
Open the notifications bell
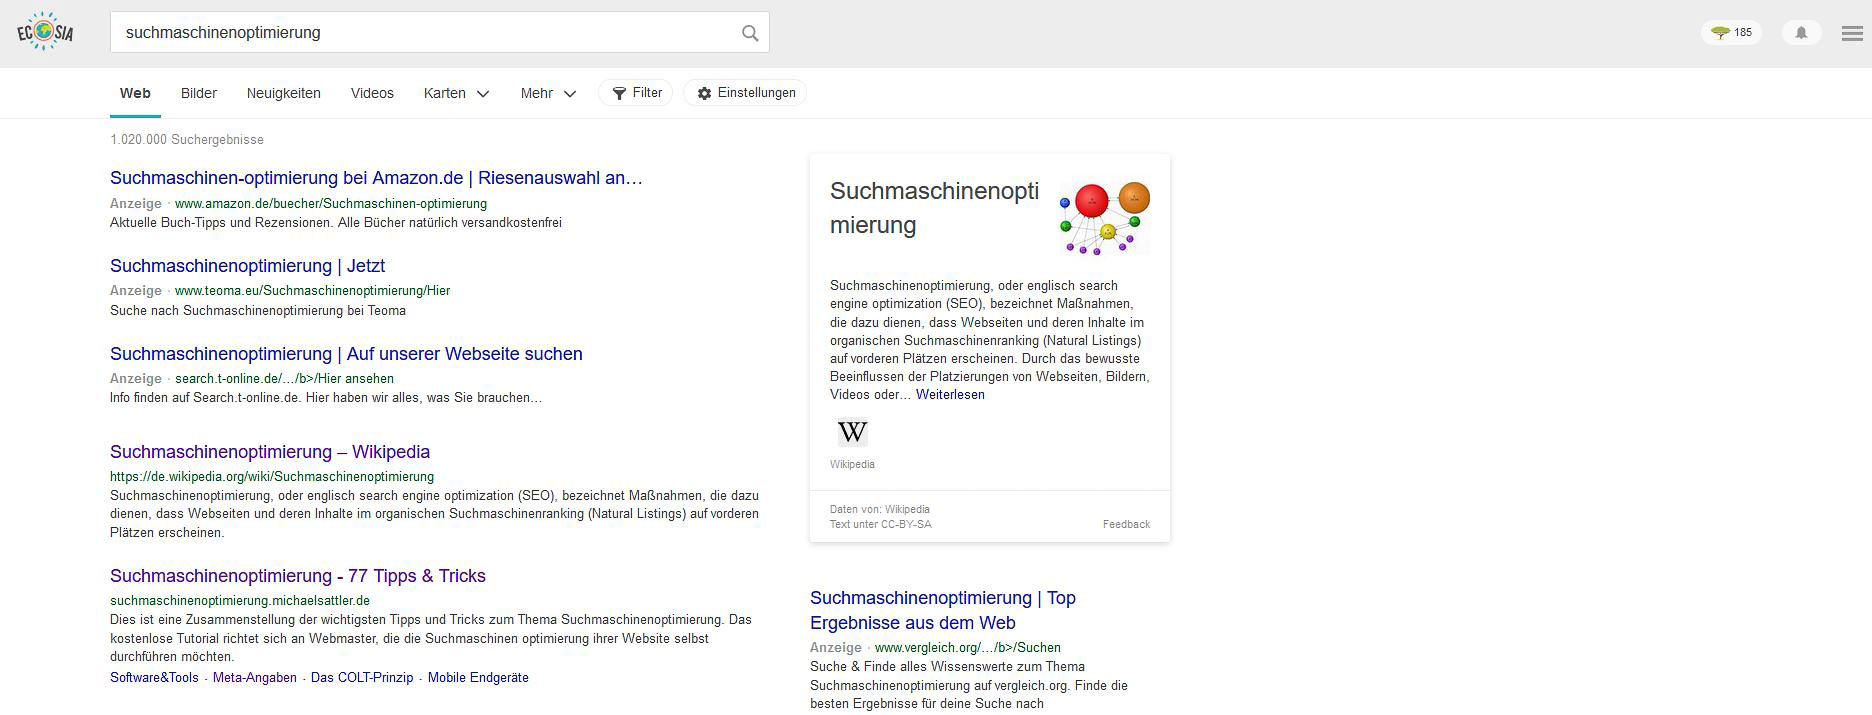tap(1802, 33)
